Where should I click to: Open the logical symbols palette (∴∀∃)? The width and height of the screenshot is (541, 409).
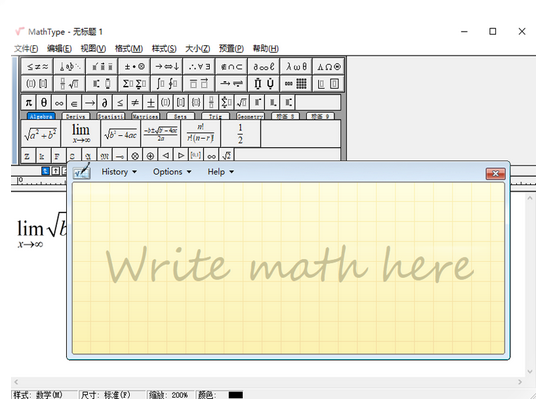coord(199,66)
